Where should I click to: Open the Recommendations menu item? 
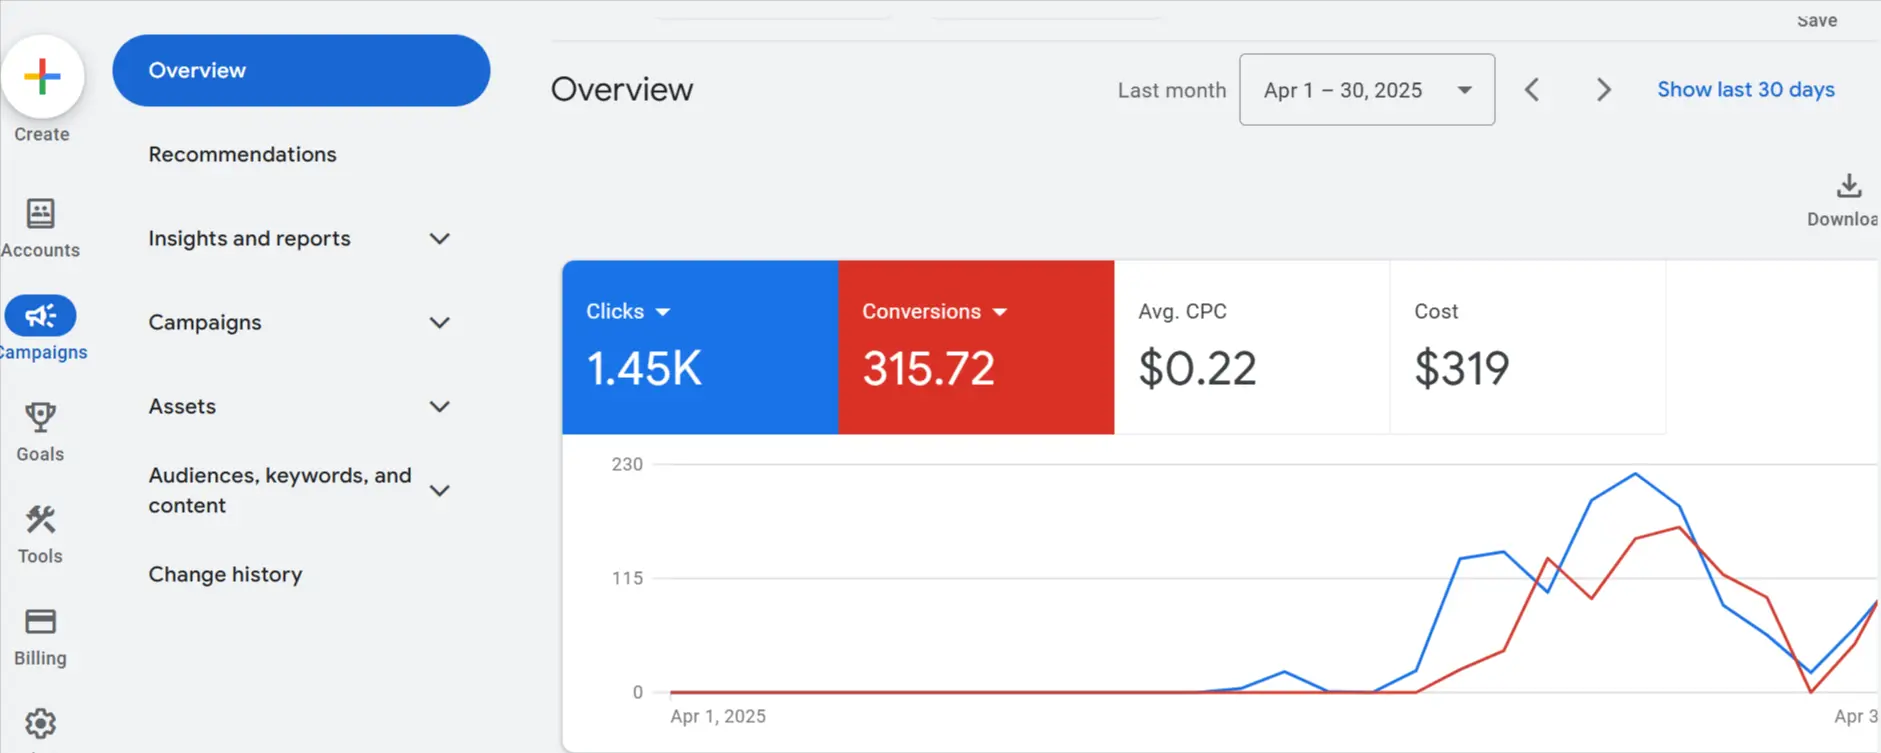(x=242, y=155)
